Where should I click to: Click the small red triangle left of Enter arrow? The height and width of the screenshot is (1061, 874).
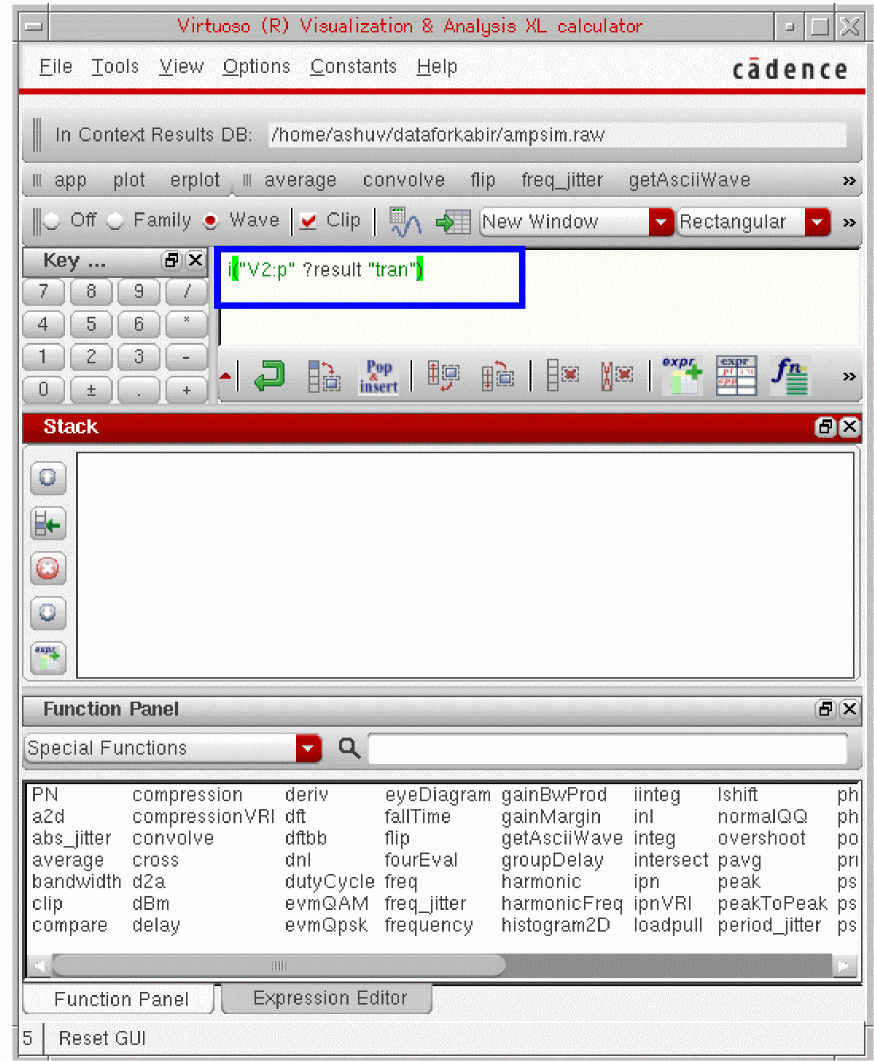tap(225, 376)
